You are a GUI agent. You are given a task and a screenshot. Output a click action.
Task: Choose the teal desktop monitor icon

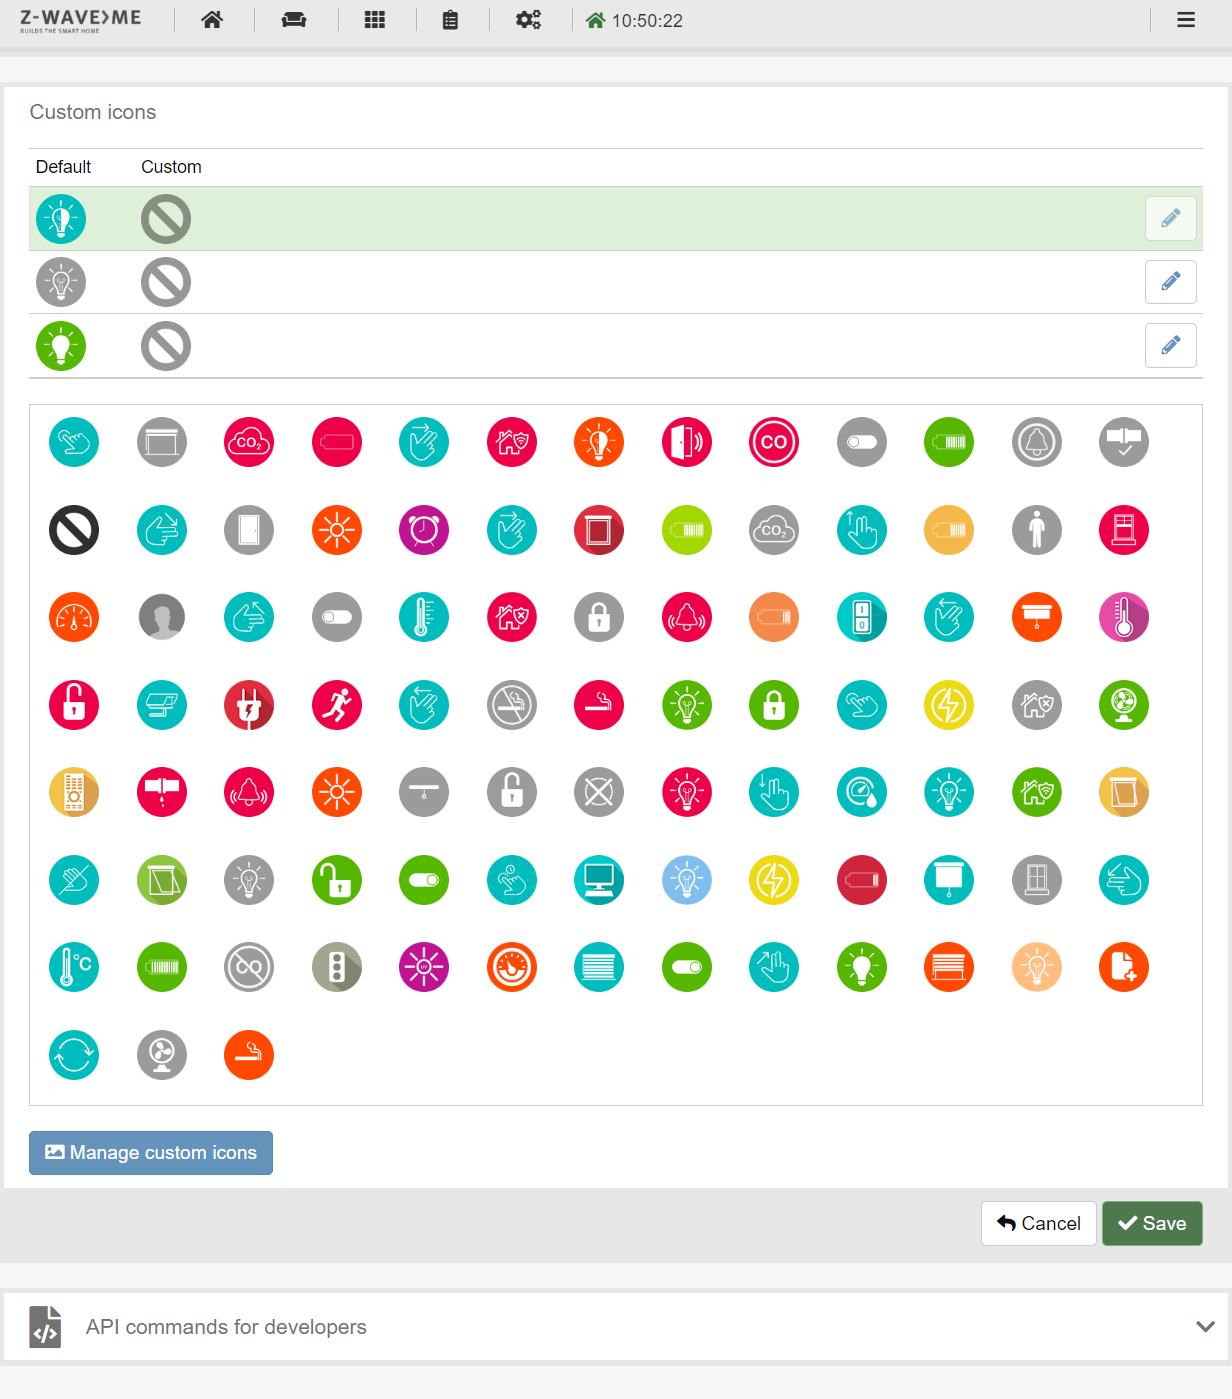pos(599,880)
